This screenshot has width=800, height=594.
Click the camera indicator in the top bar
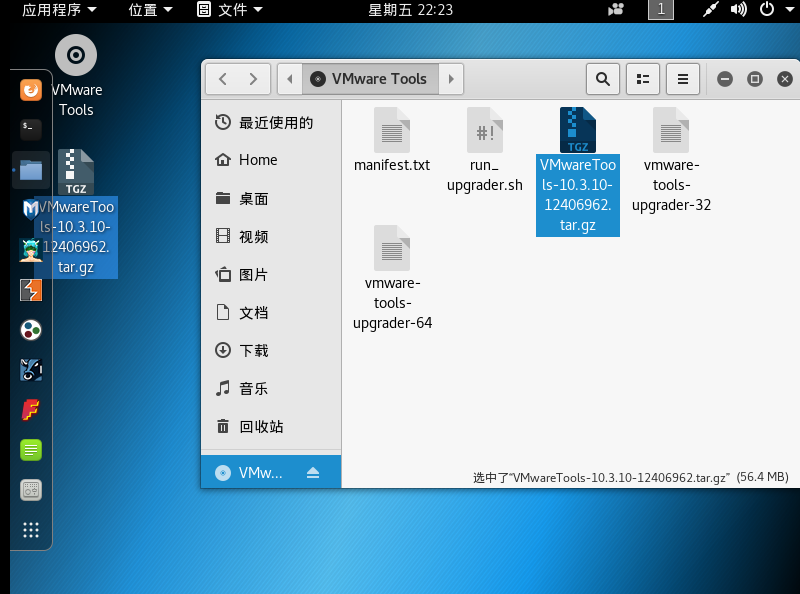614,10
